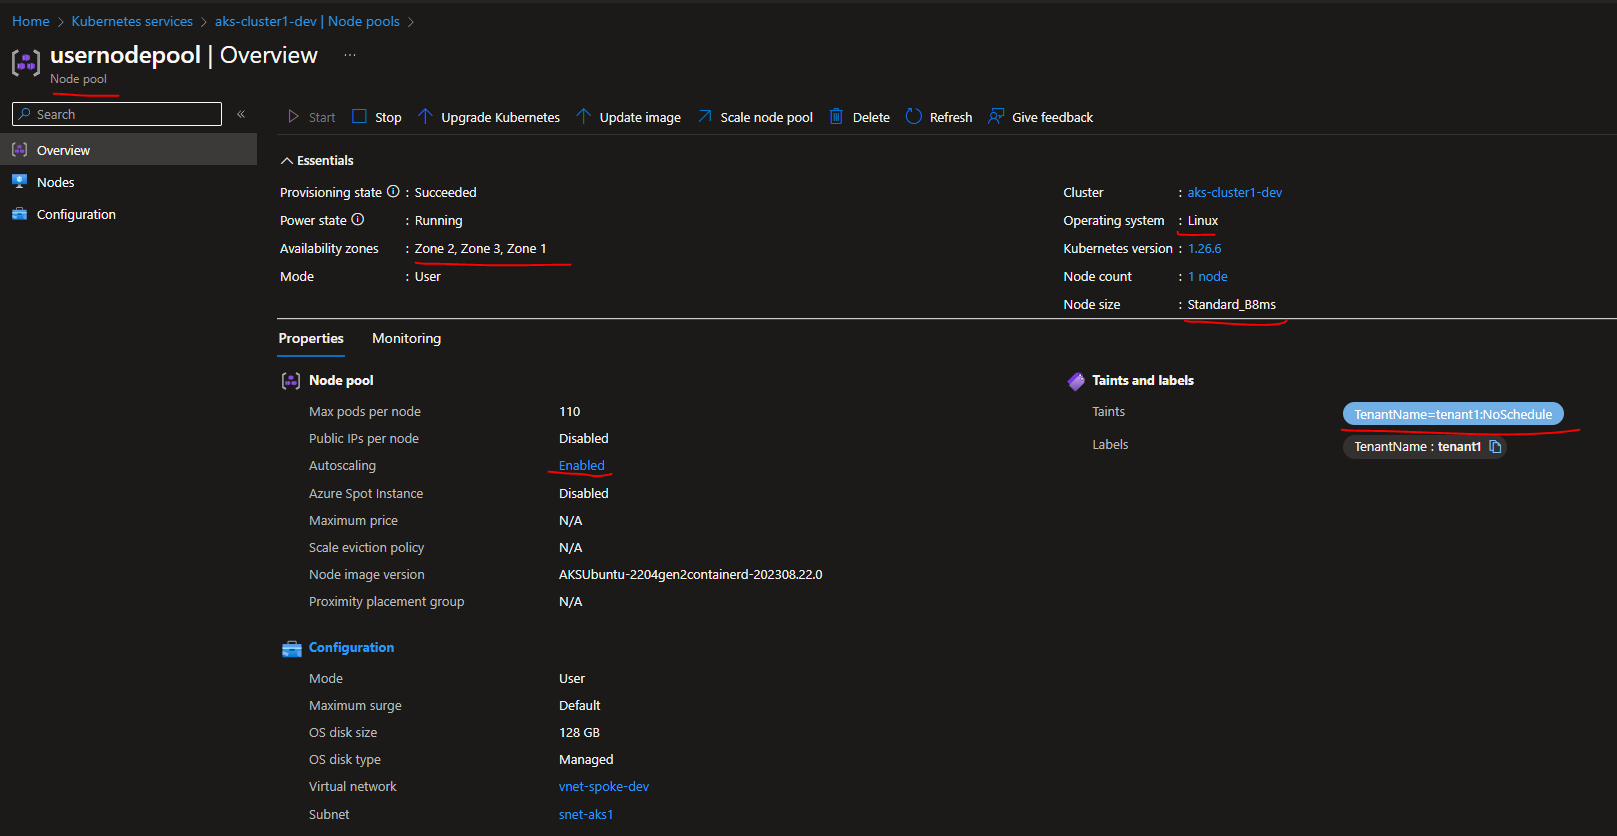Viewport: 1617px width, 836px height.
Task: Collapse the Essentials section
Action: coord(317,160)
